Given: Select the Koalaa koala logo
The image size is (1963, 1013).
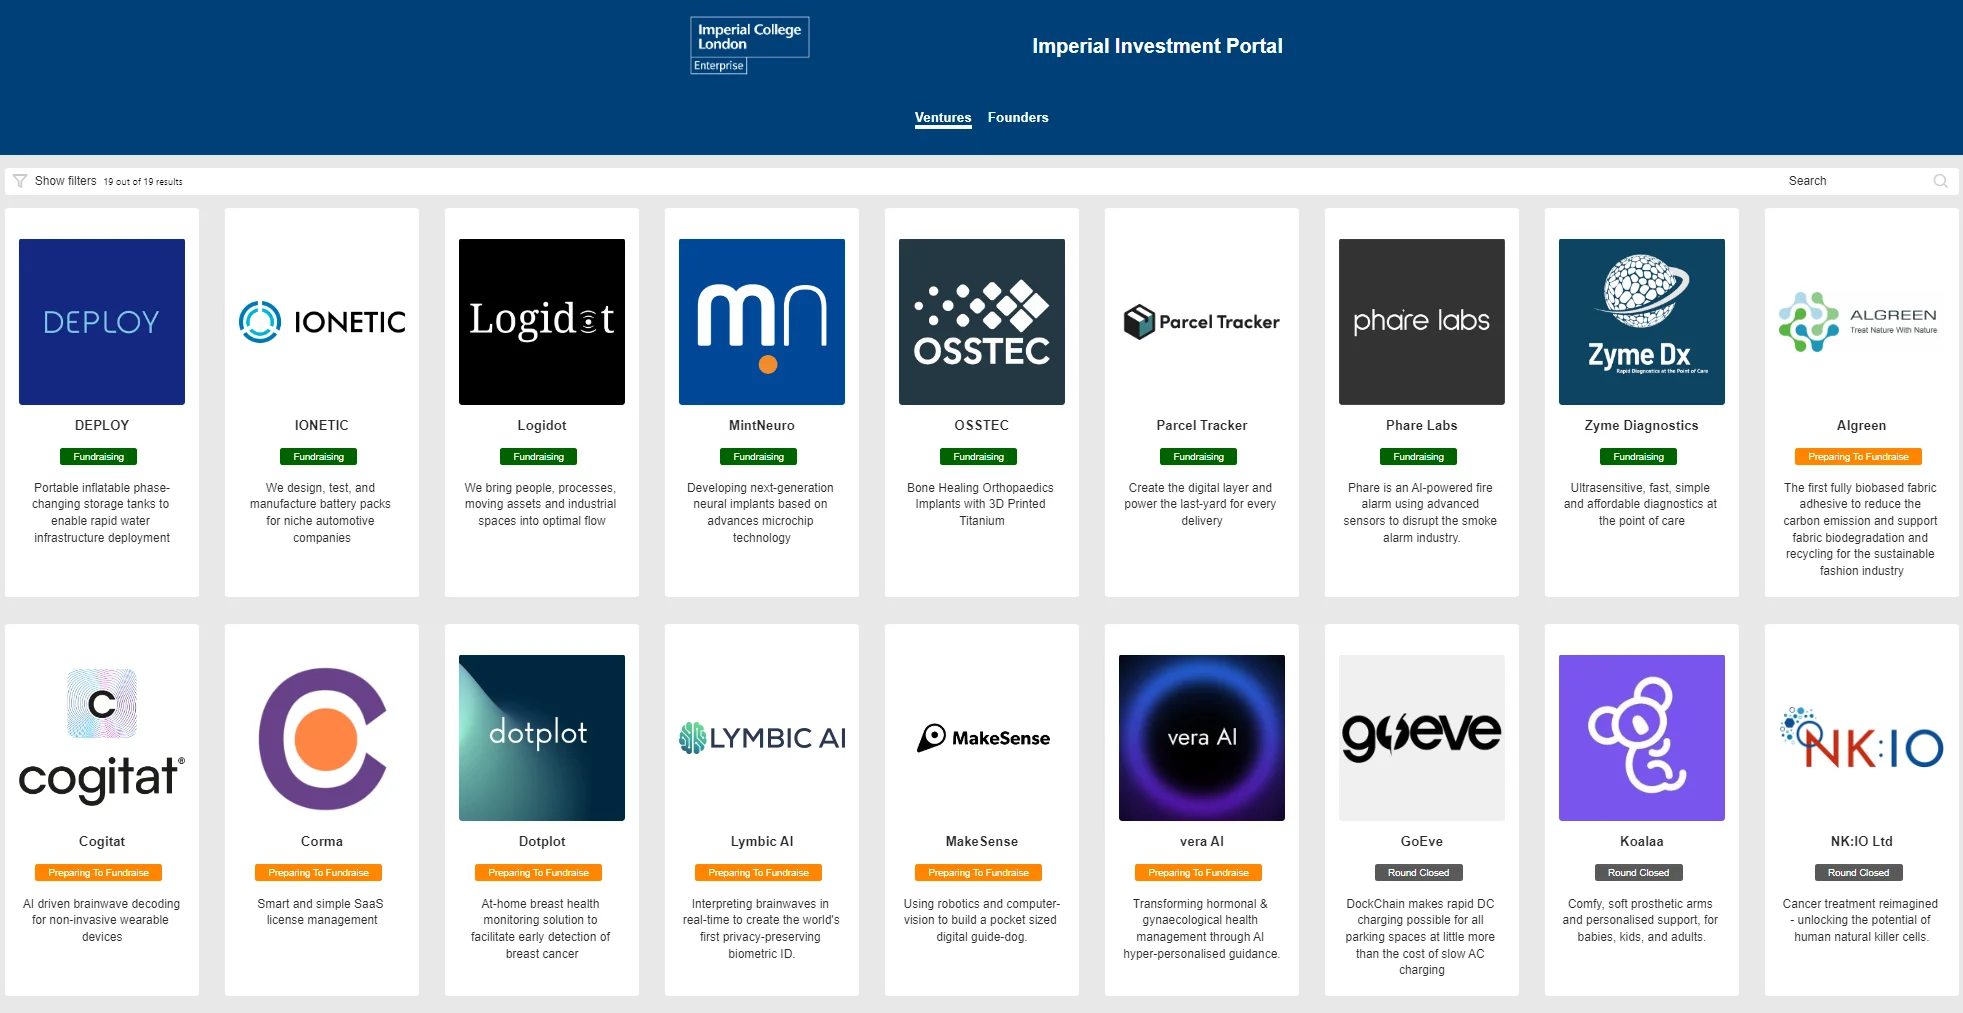Looking at the screenshot, I should pyautogui.click(x=1641, y=738).
